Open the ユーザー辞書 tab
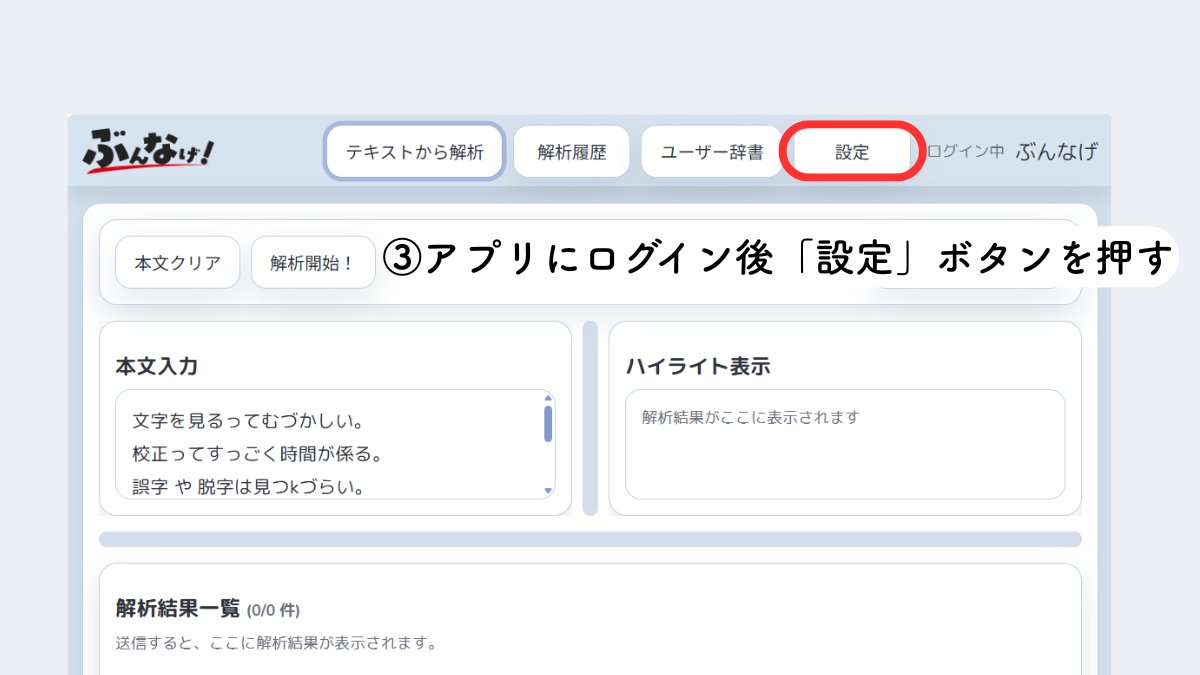 click(x=712, y=153)
